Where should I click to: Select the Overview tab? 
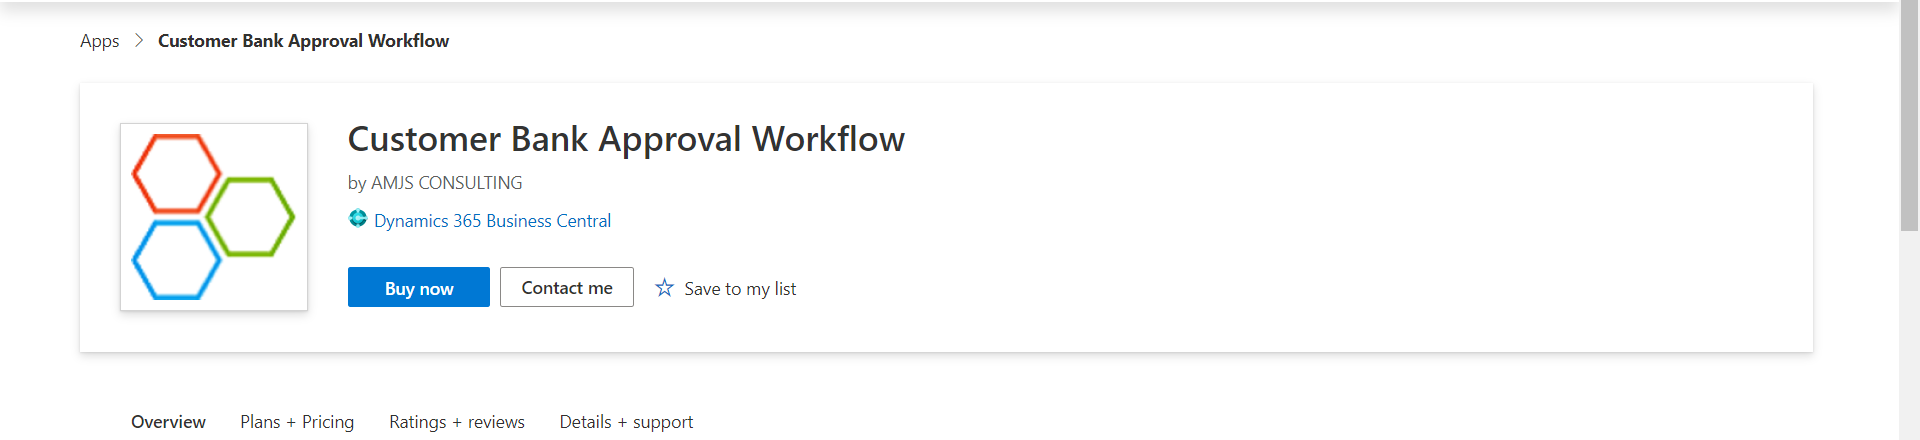point(168,421)
